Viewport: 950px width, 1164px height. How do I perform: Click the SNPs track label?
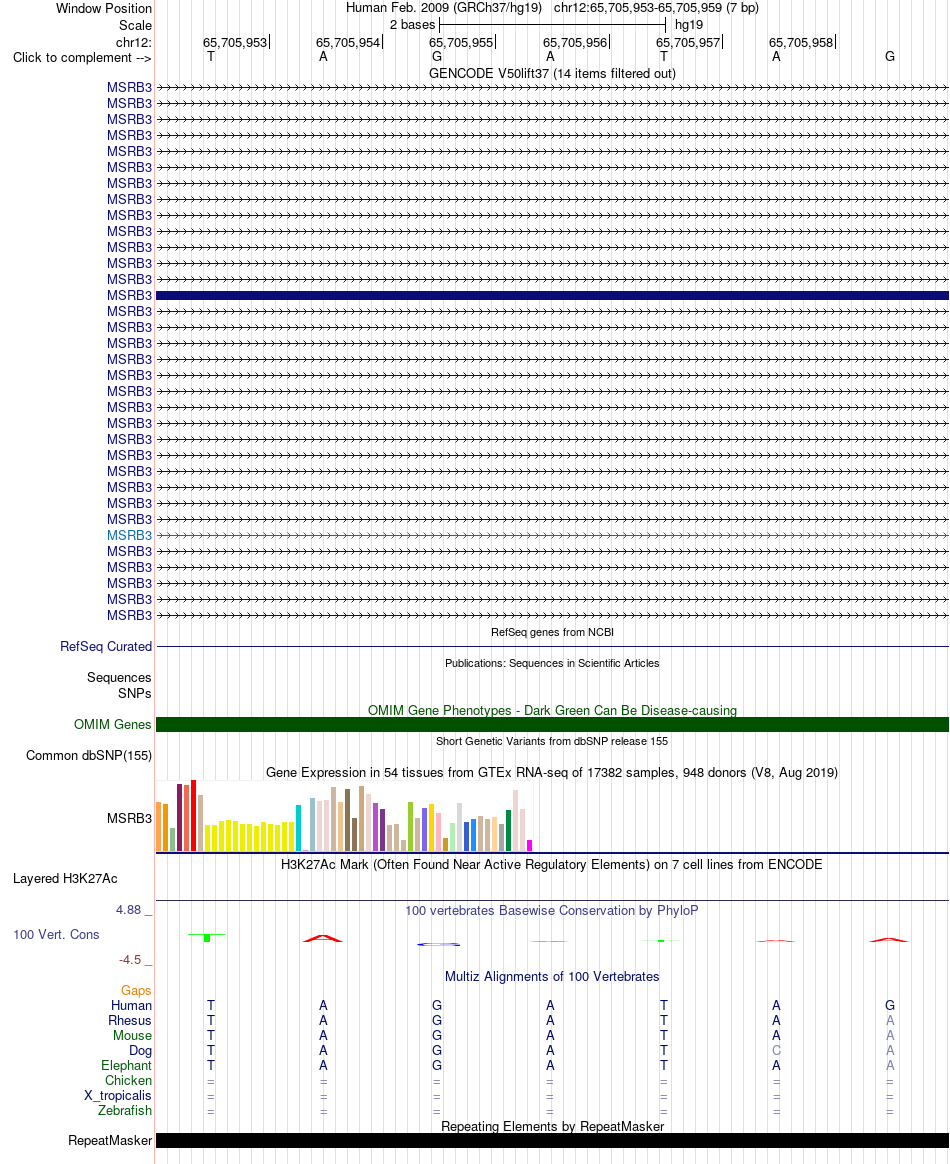pos(134,693)
